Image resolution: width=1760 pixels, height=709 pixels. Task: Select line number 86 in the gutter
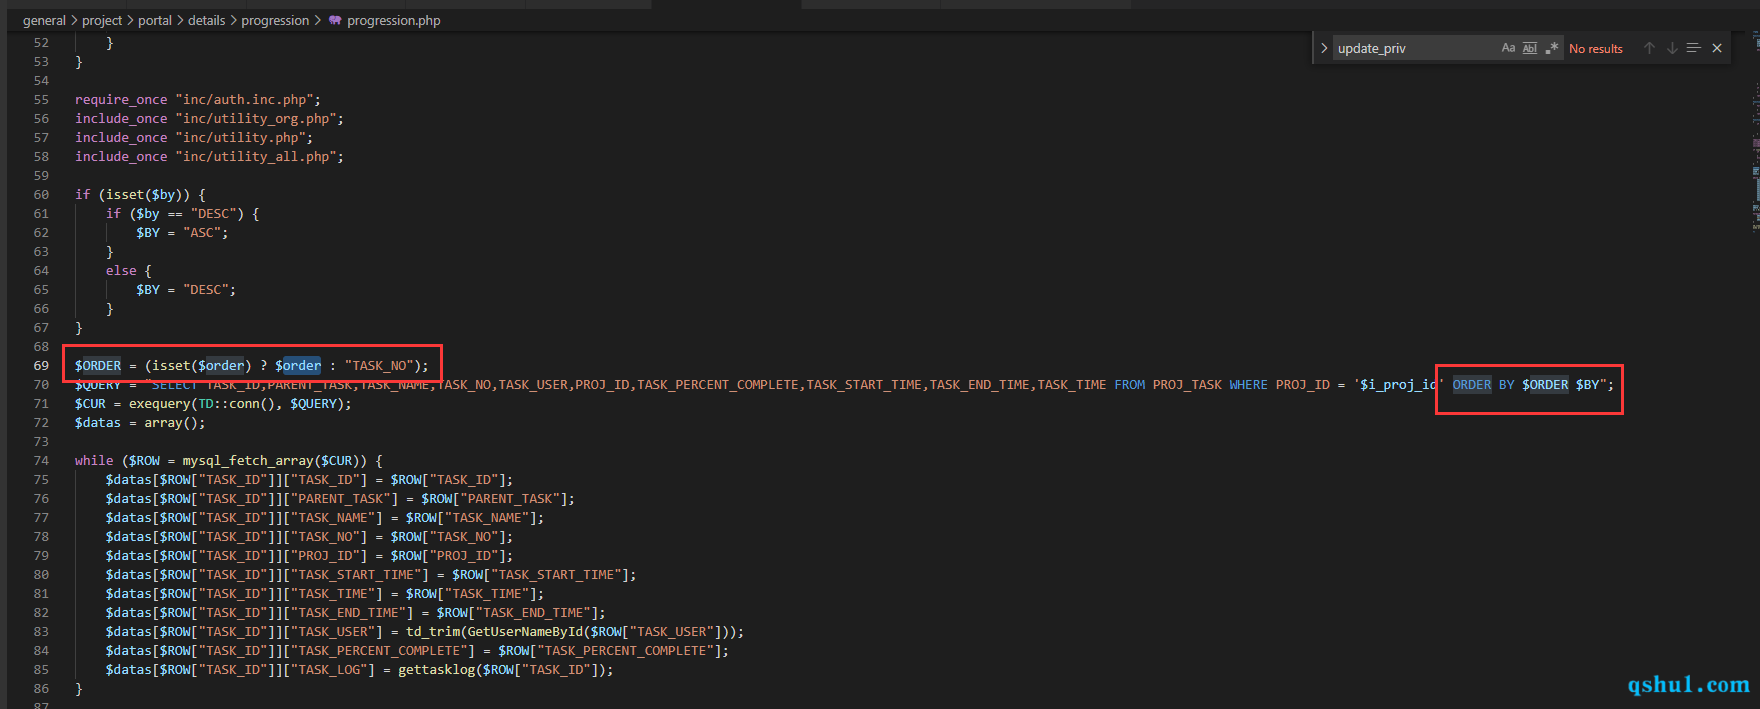[x=41, y=688]
